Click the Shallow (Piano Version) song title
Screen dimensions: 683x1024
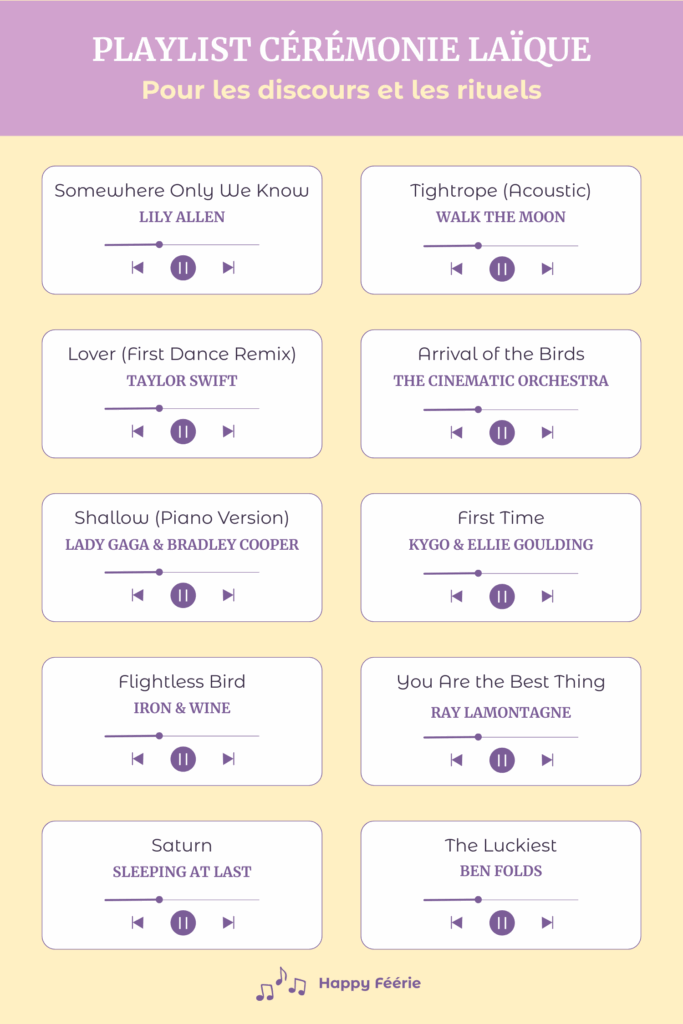182,518
